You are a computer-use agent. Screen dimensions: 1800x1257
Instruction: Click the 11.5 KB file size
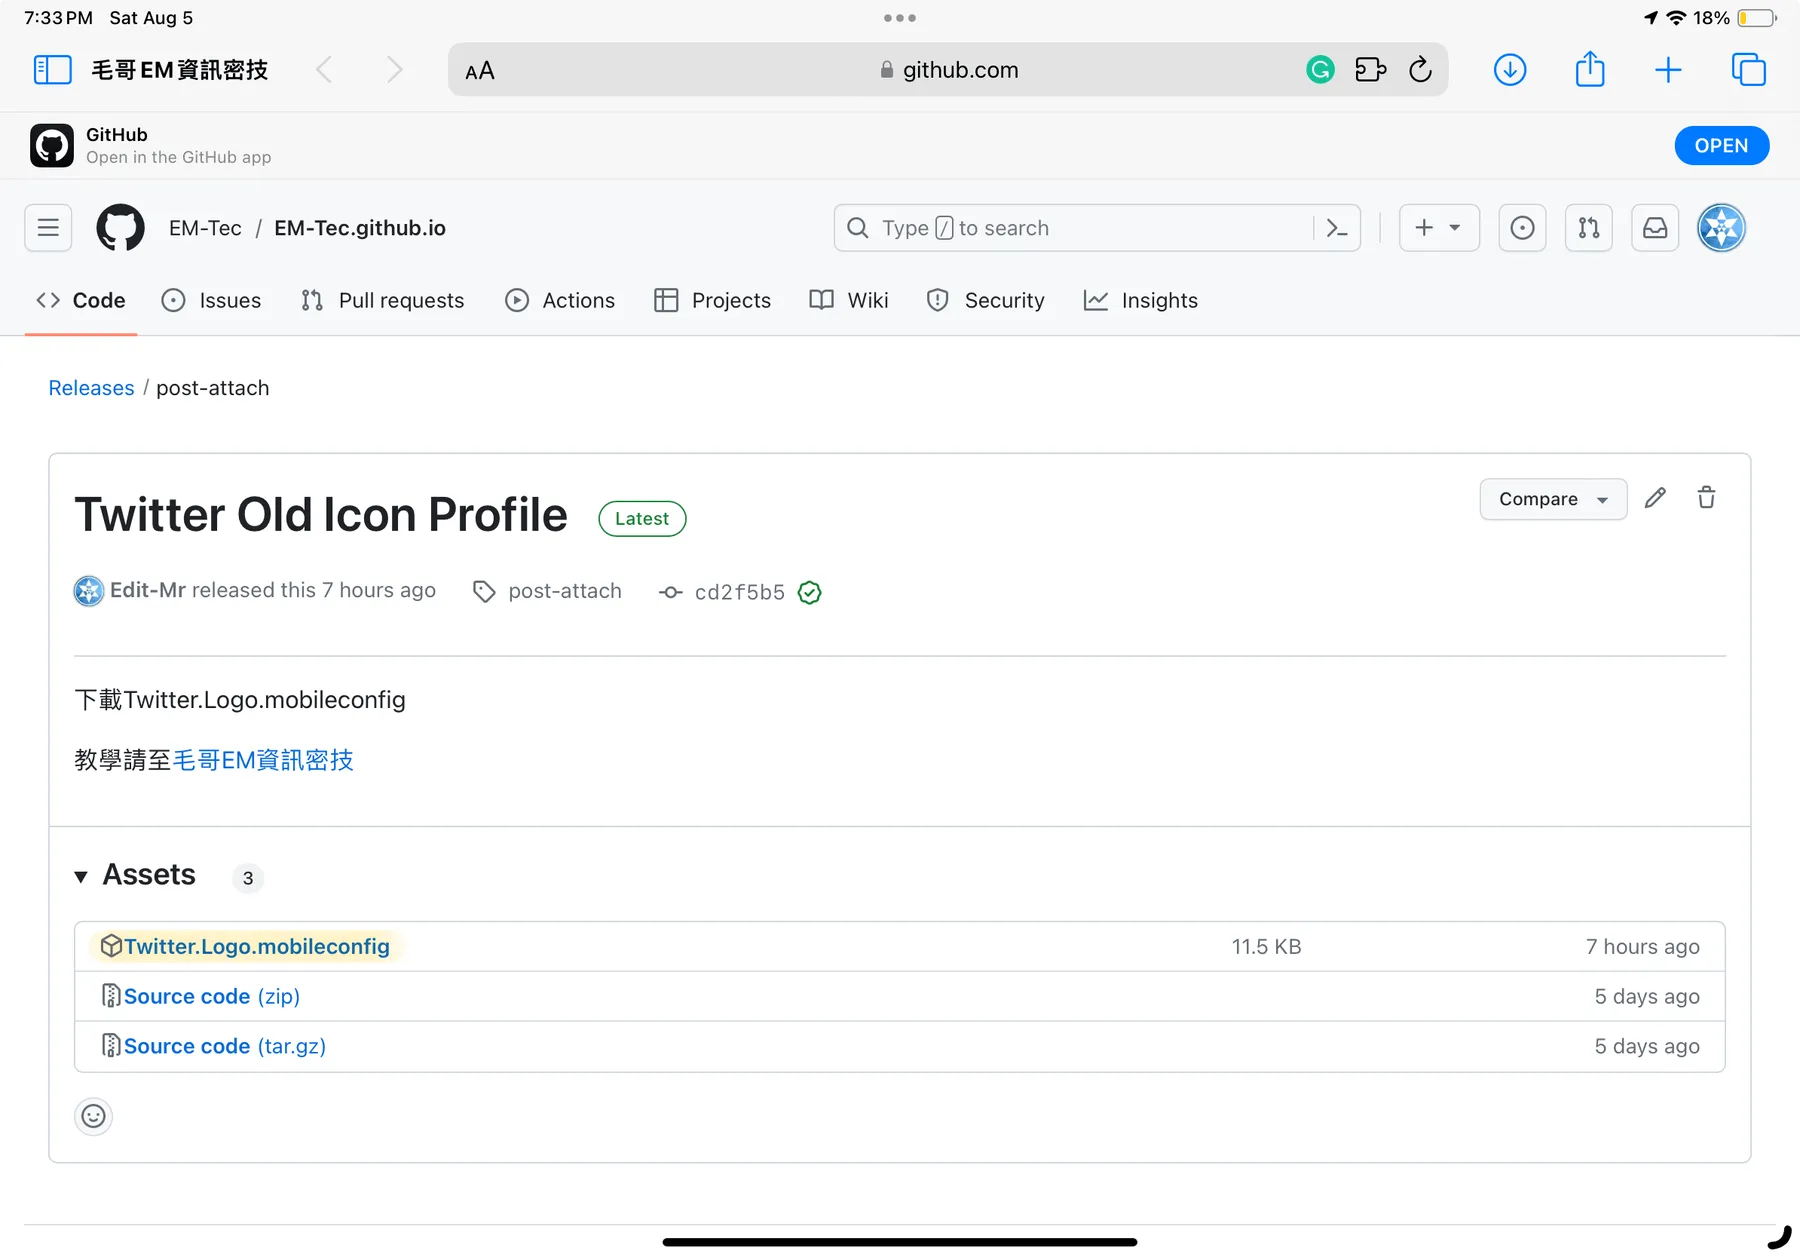[x=1266, y=947]
